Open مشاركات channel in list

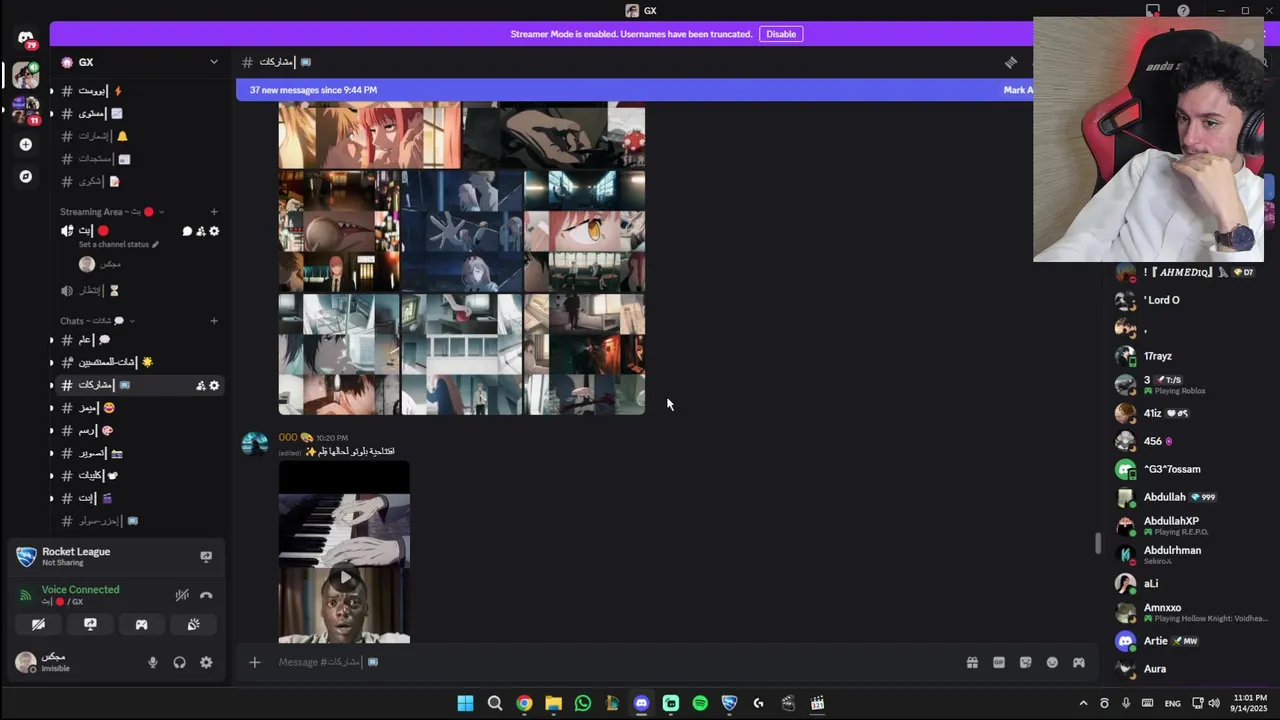pos(138,385)
